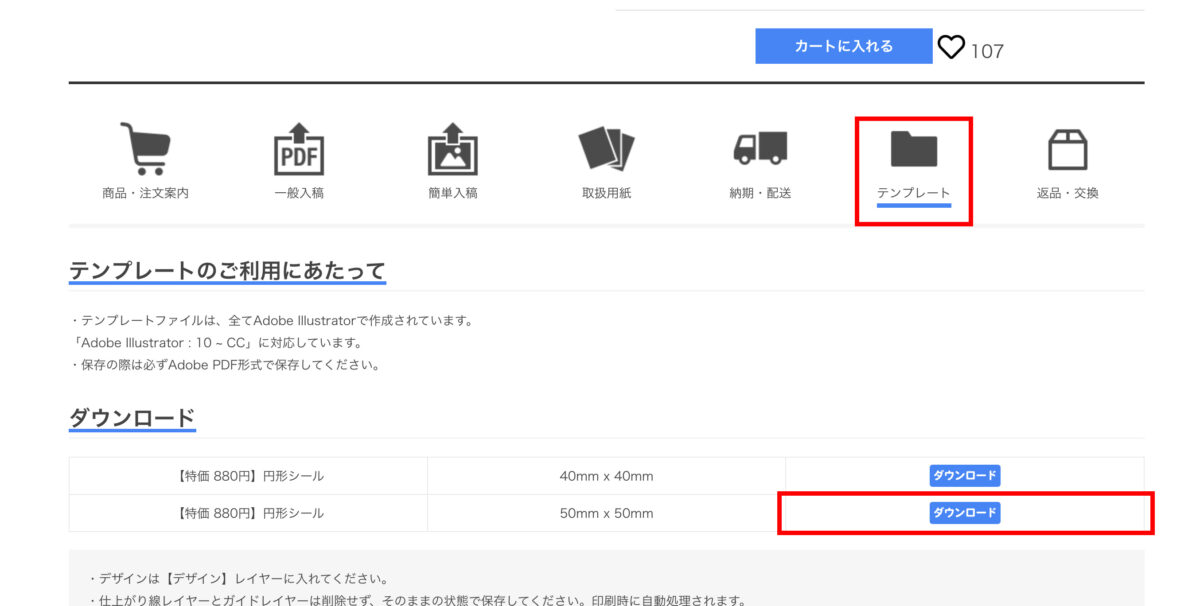Open the paper sheets icon for 取扱用紙
Image resolution: width=1200 pixels, height=606 pixels.
point(607,149)
